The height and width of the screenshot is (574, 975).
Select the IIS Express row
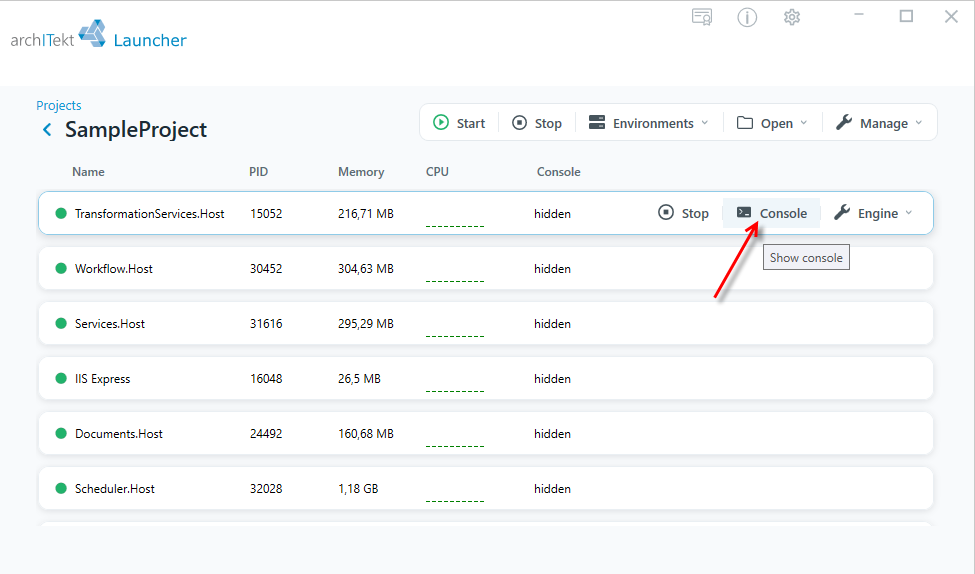coord(486,379)
